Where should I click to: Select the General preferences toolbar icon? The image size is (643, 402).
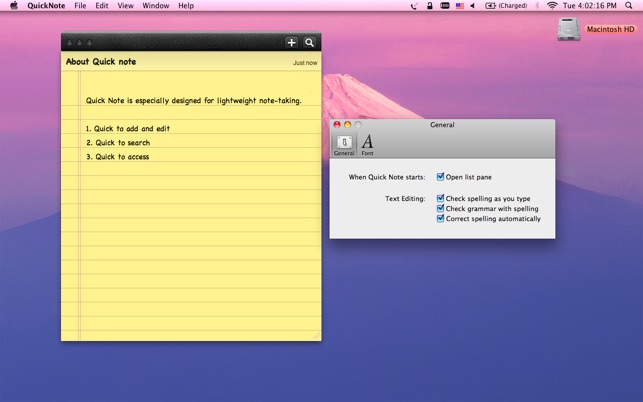pos(344,145)
